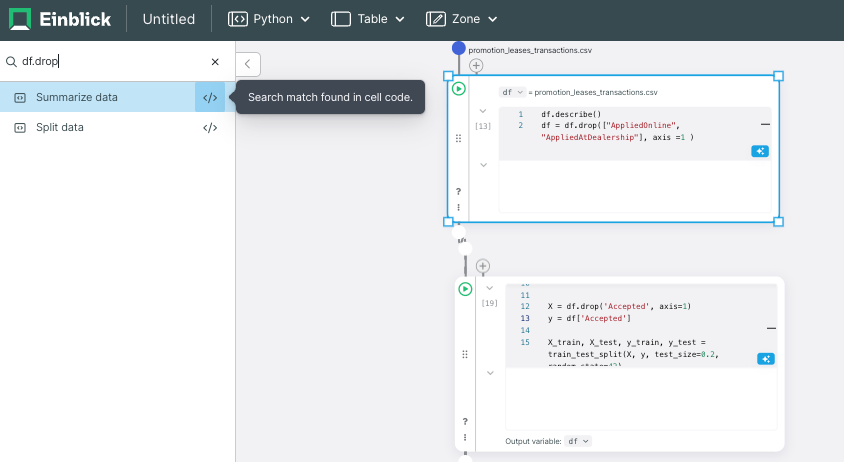Open the Table menu

(368, 19)
